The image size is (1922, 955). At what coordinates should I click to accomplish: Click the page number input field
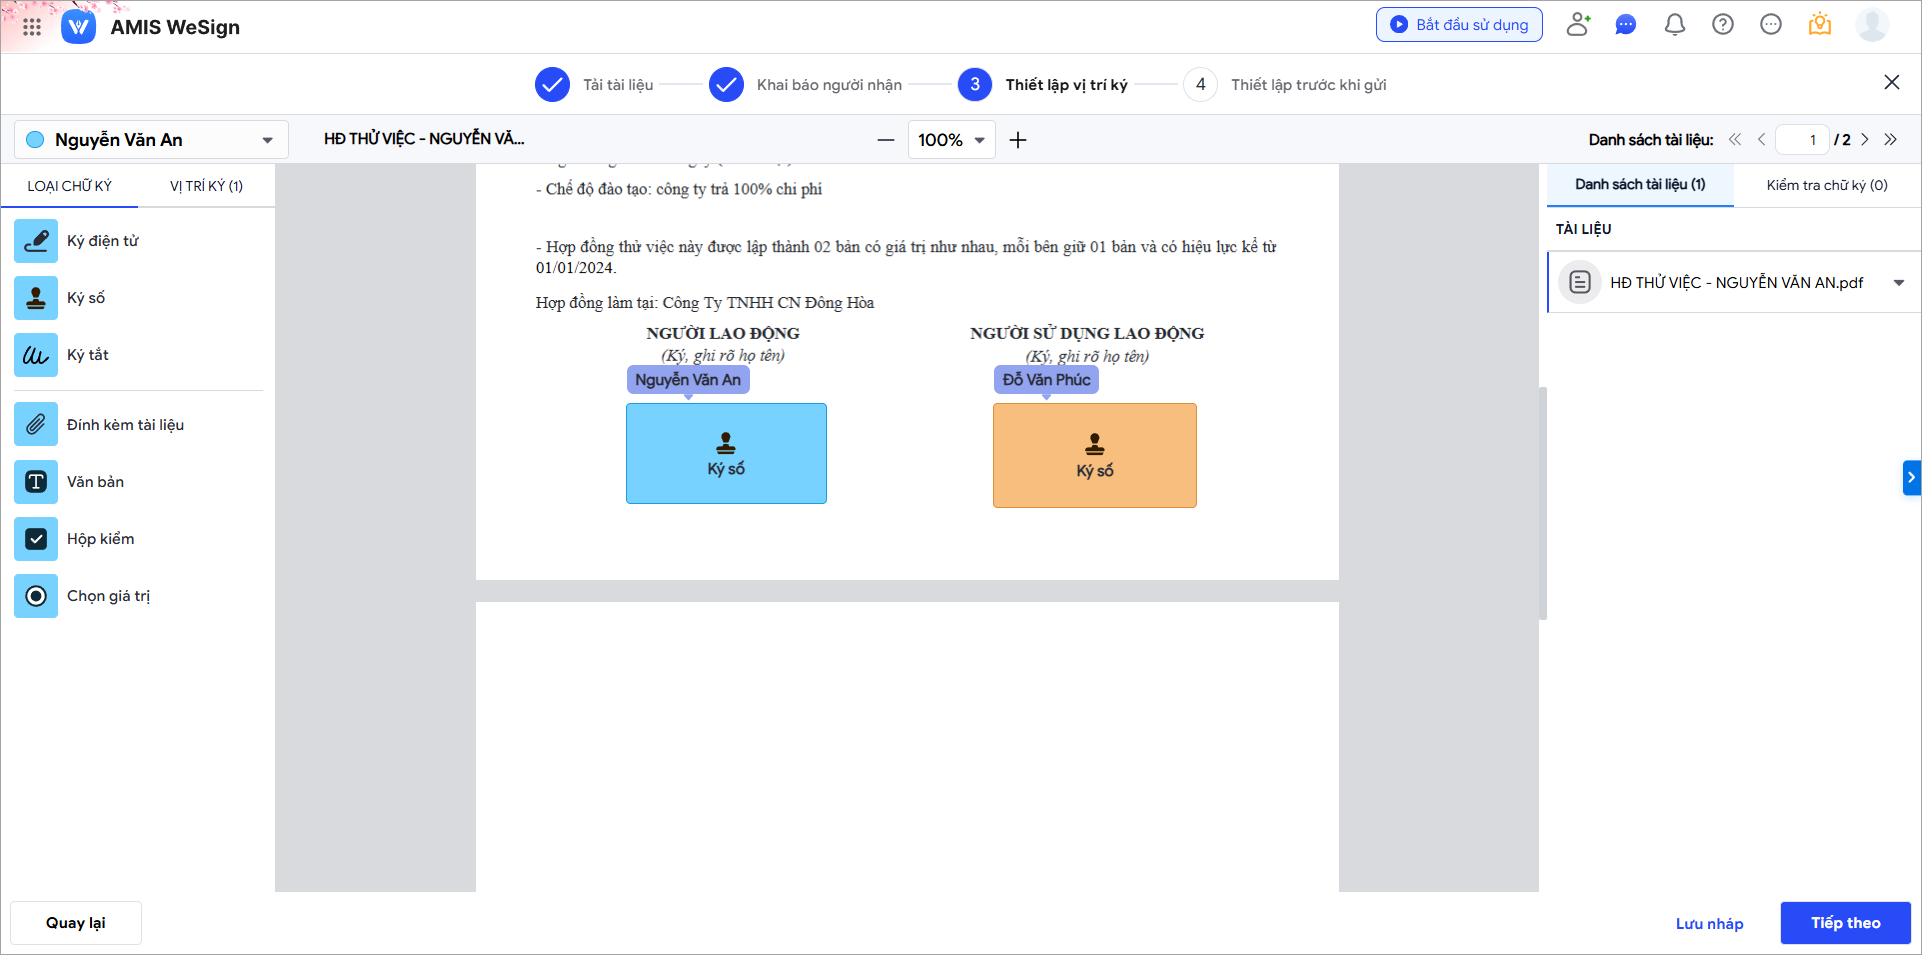pos(1802,140)
